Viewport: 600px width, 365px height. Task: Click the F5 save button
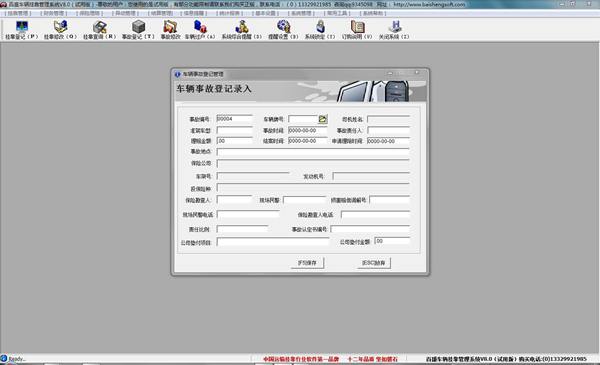[x=307, y=263]
